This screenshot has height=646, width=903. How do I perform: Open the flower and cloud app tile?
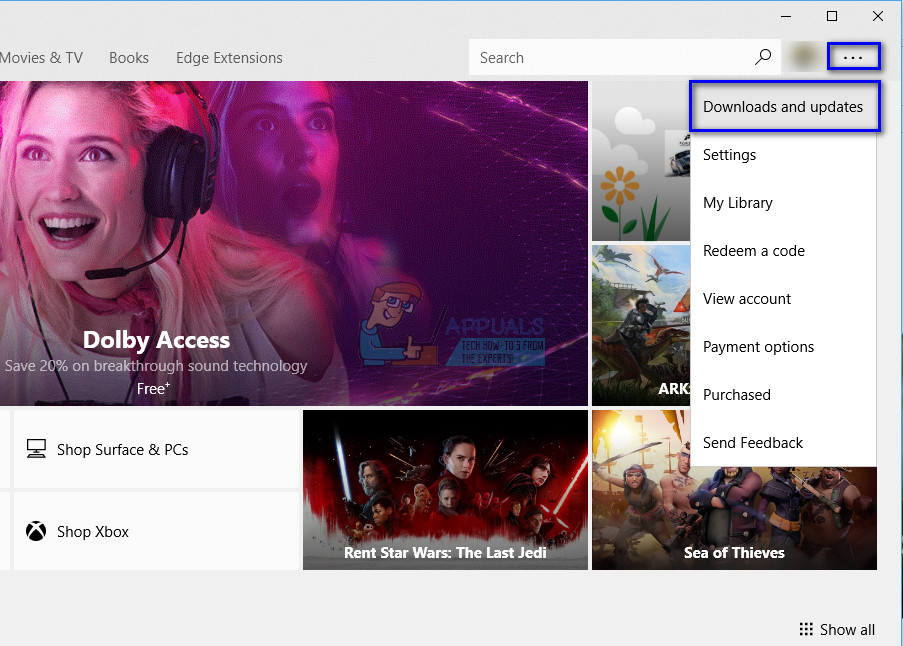click(x=641, y=161)
